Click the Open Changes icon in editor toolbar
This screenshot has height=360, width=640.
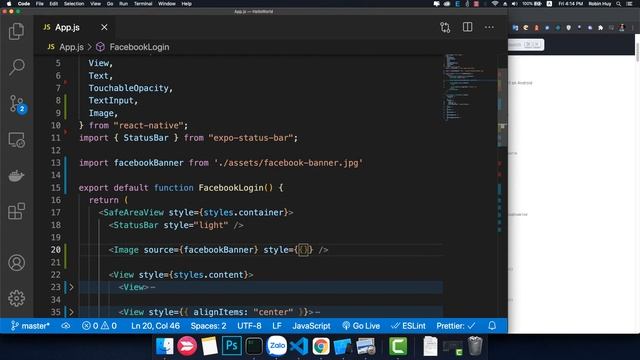[x=445, y=27]
